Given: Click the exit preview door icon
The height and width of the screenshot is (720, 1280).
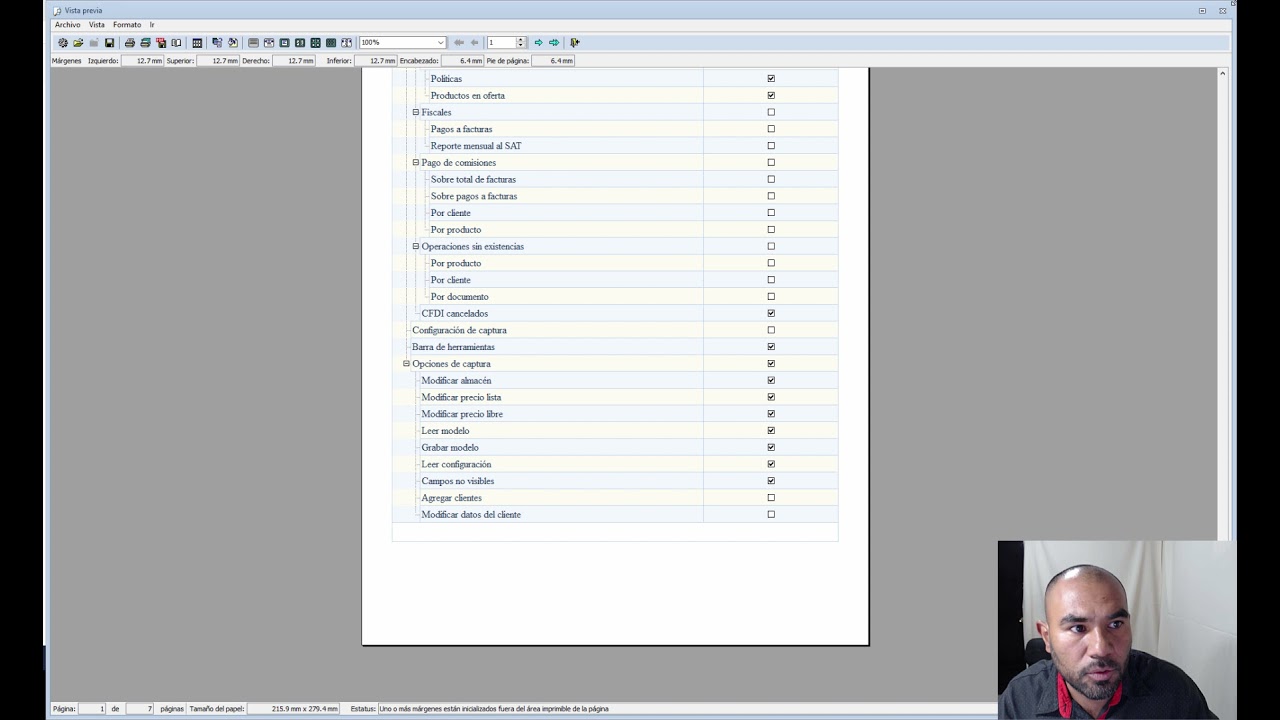Looking at the screenshot, I should click(574, 43).
